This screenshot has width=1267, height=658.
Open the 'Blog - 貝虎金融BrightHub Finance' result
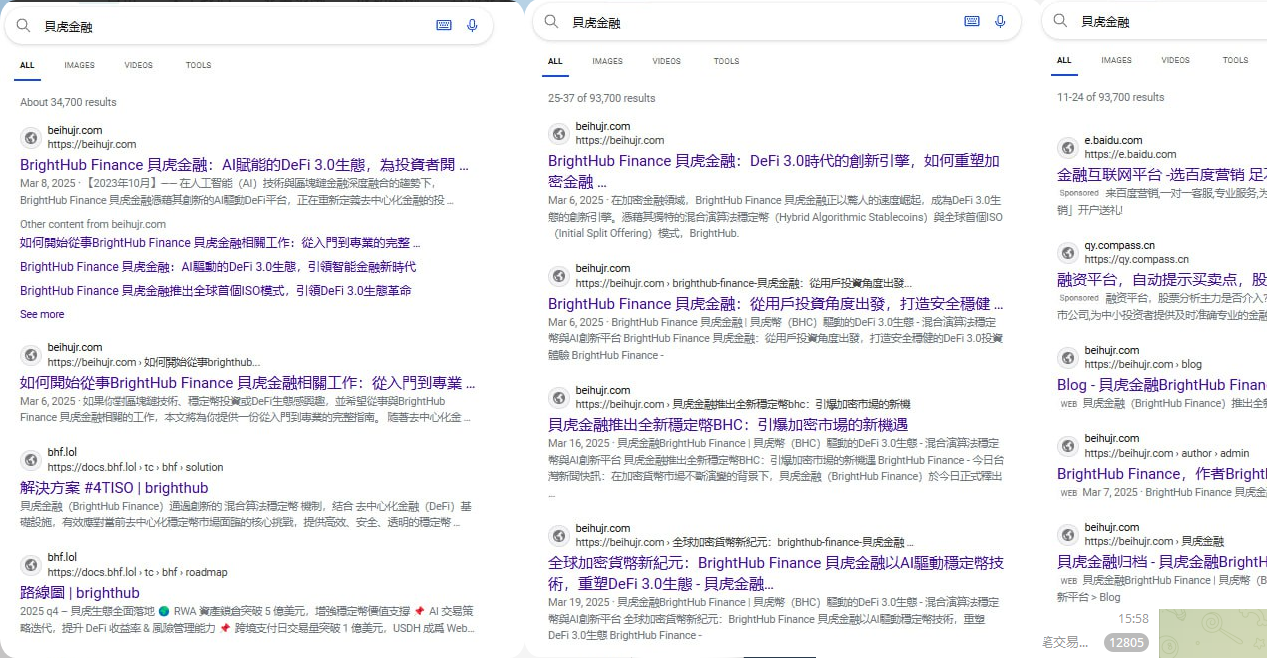[1162, 385]
